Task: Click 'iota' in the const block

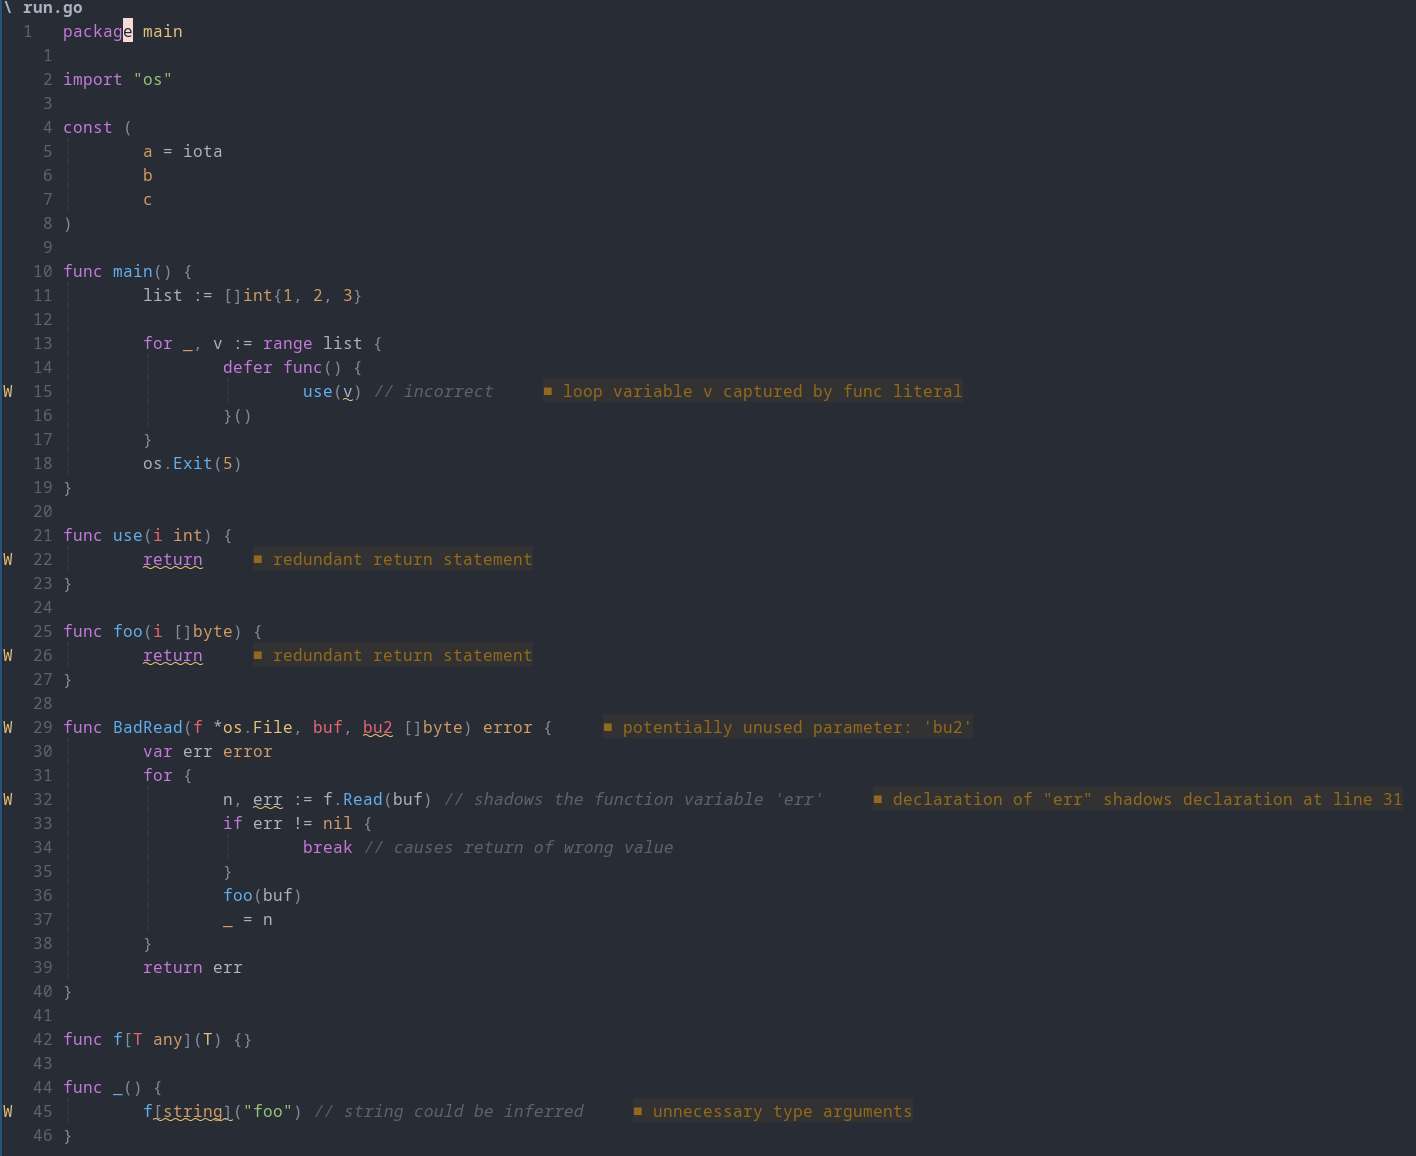Action: (x=203, y=151)
